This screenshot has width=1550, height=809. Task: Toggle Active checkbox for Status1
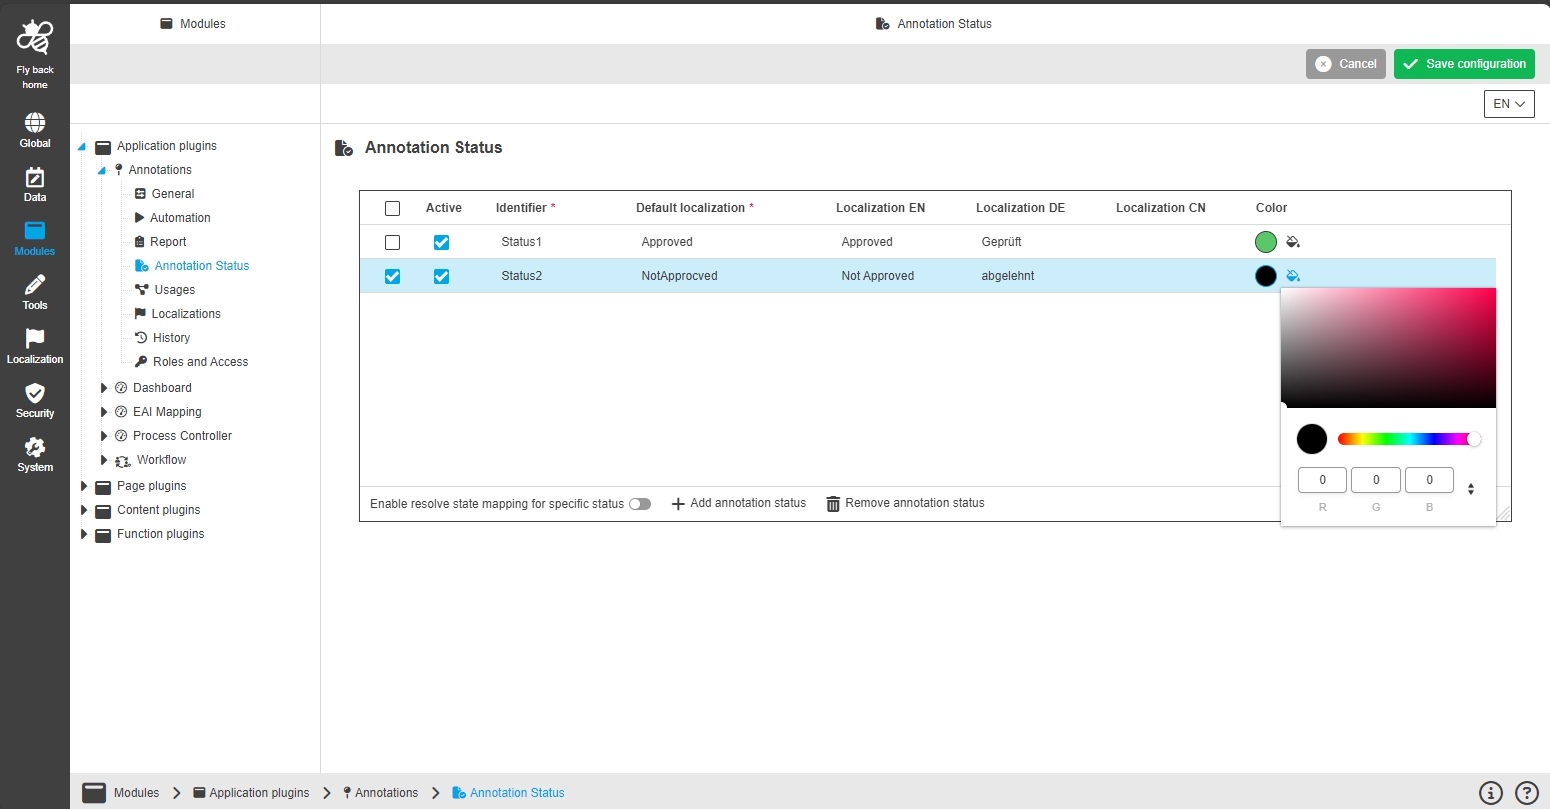(x=441, y=242)
